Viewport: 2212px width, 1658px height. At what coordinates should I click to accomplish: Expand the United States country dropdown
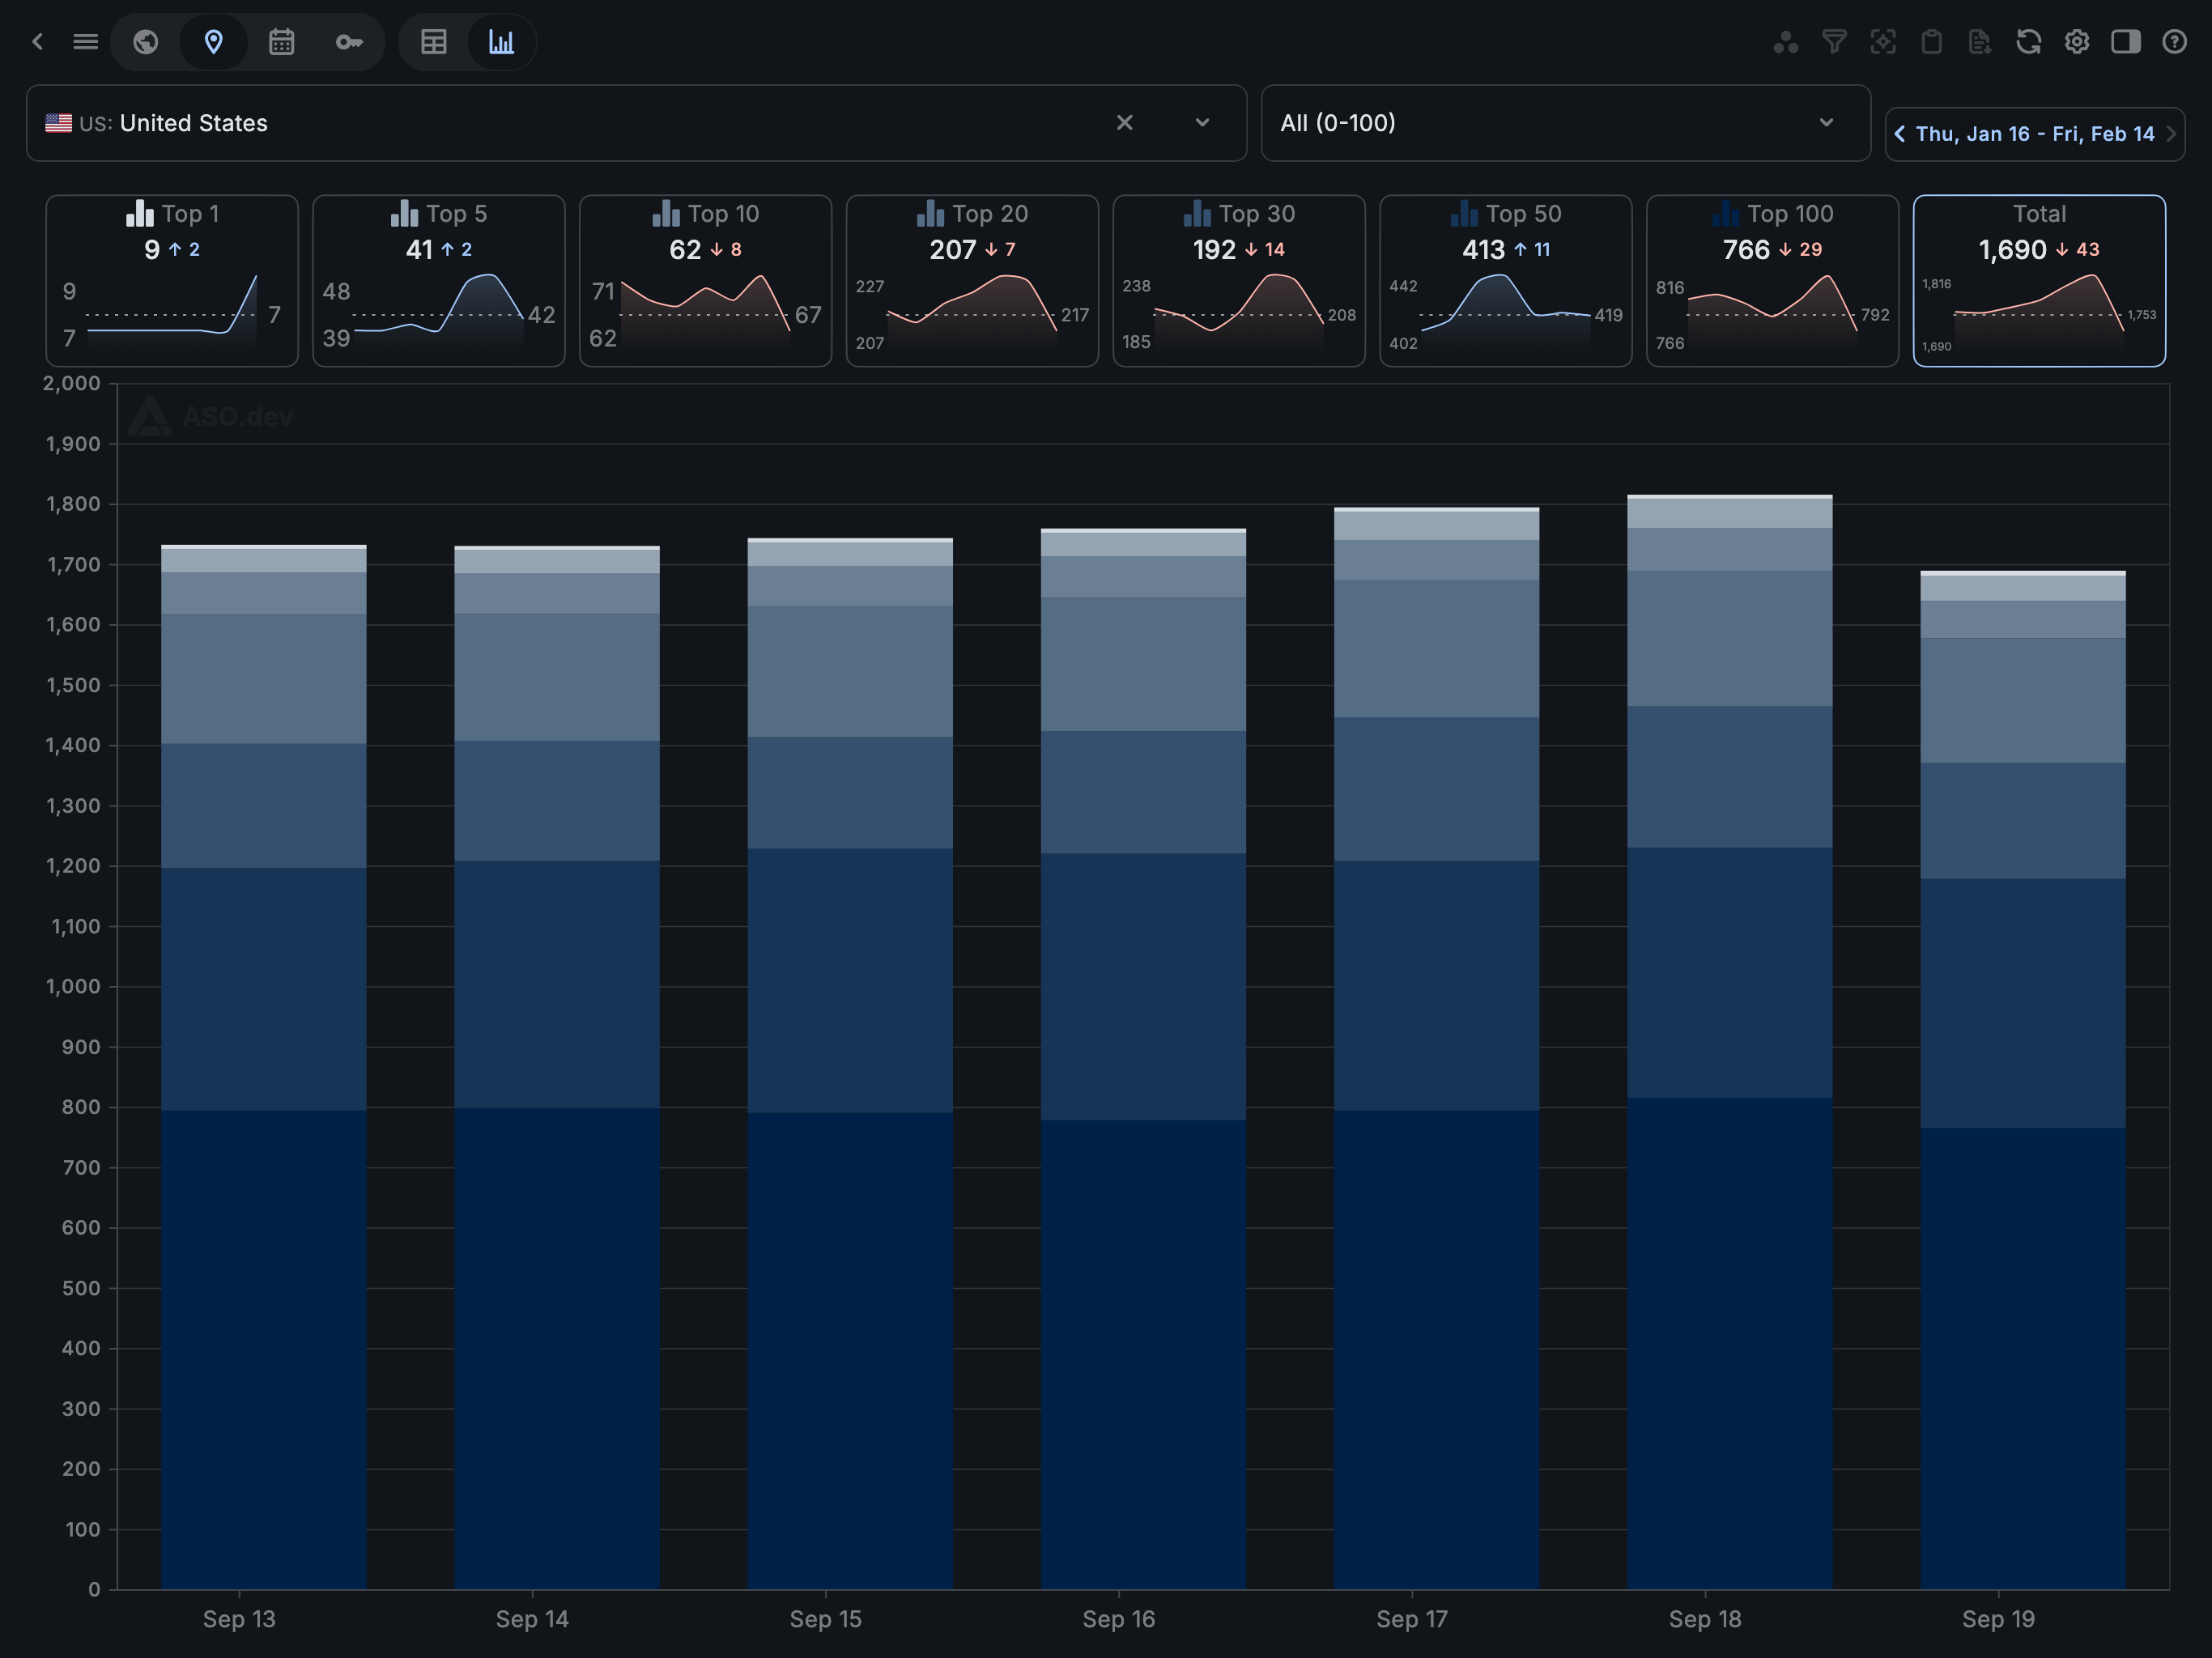click(x=1202, y=123)
